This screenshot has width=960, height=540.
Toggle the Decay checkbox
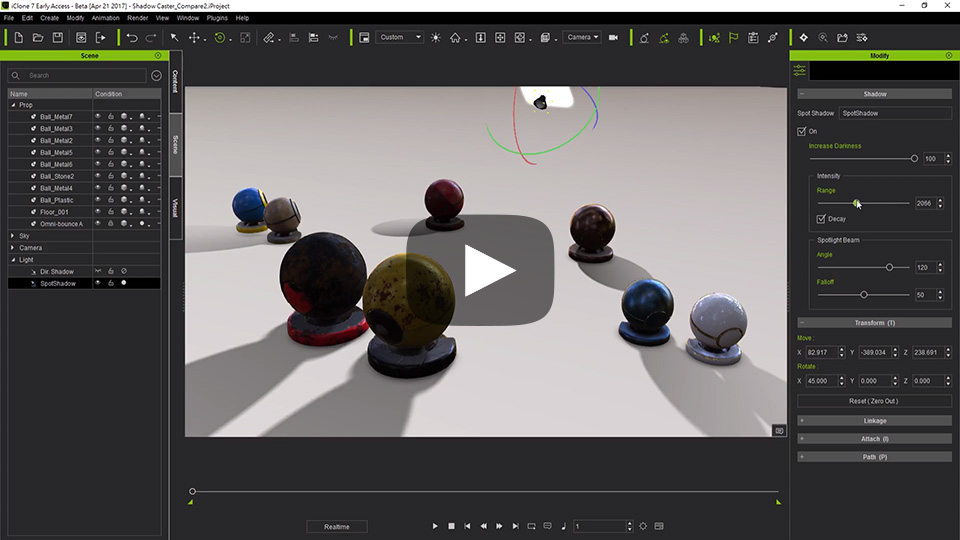coord(821,219)
